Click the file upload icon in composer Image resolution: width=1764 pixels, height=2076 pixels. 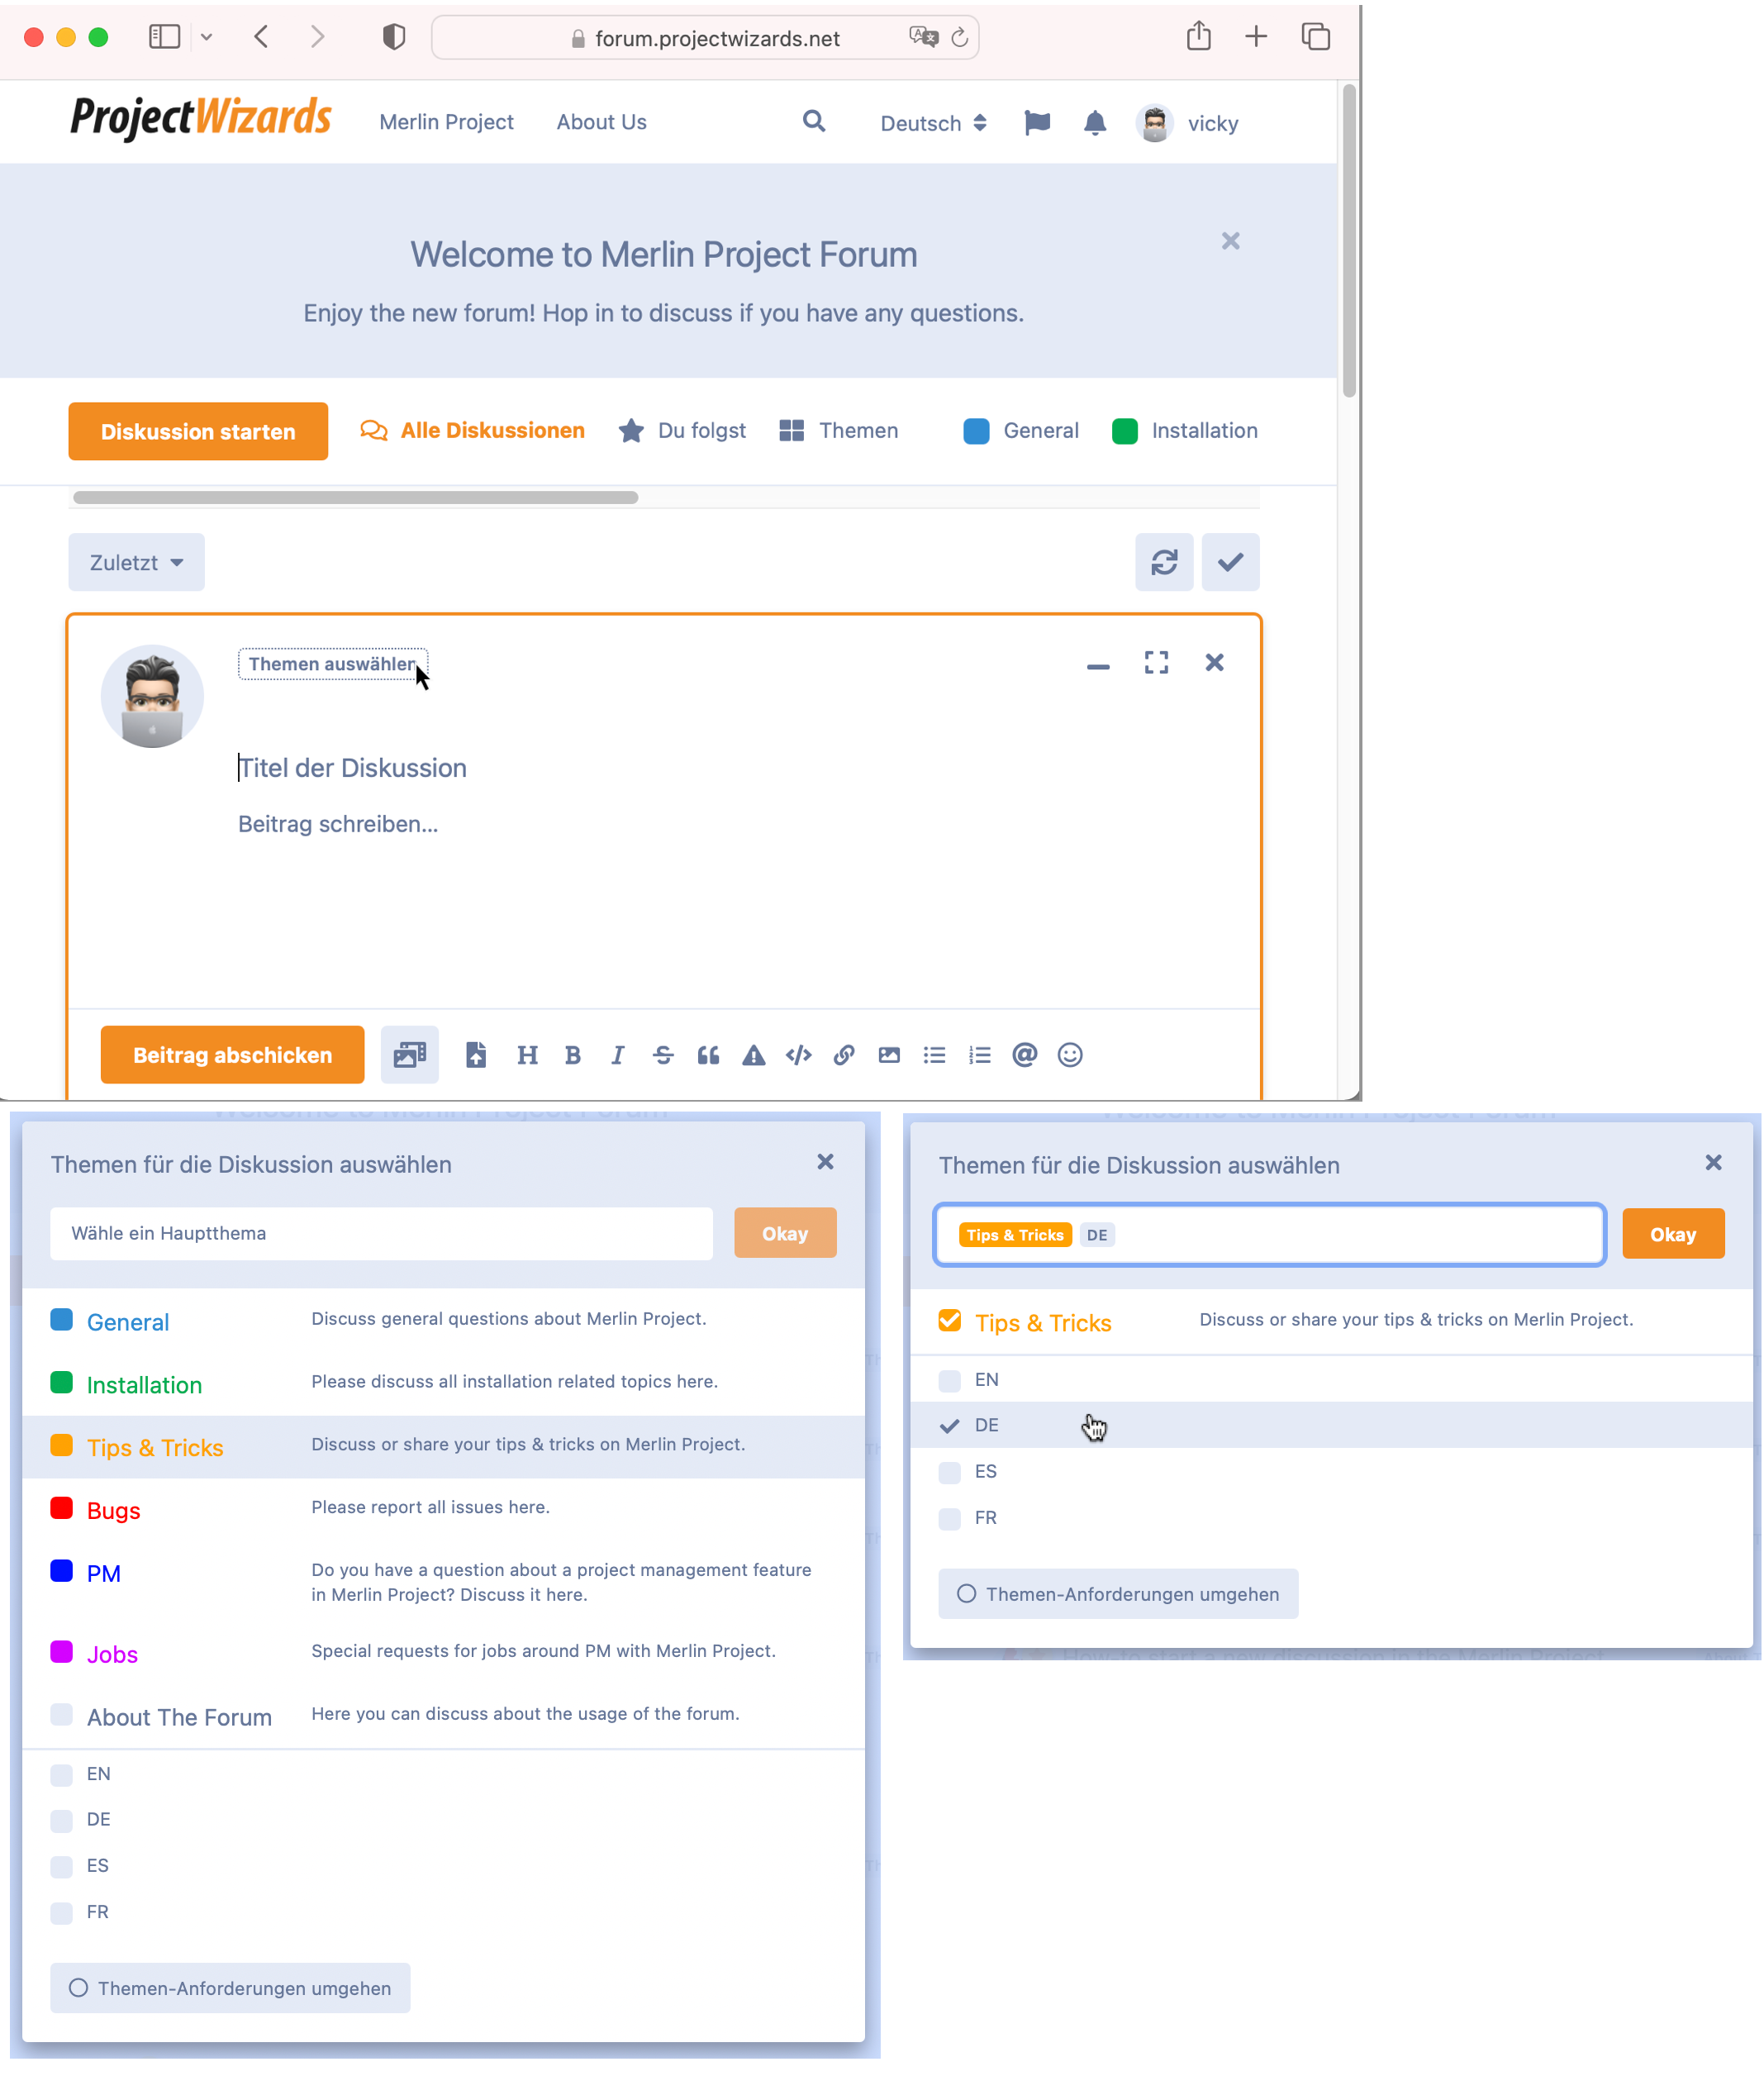tap(476, 1055)
